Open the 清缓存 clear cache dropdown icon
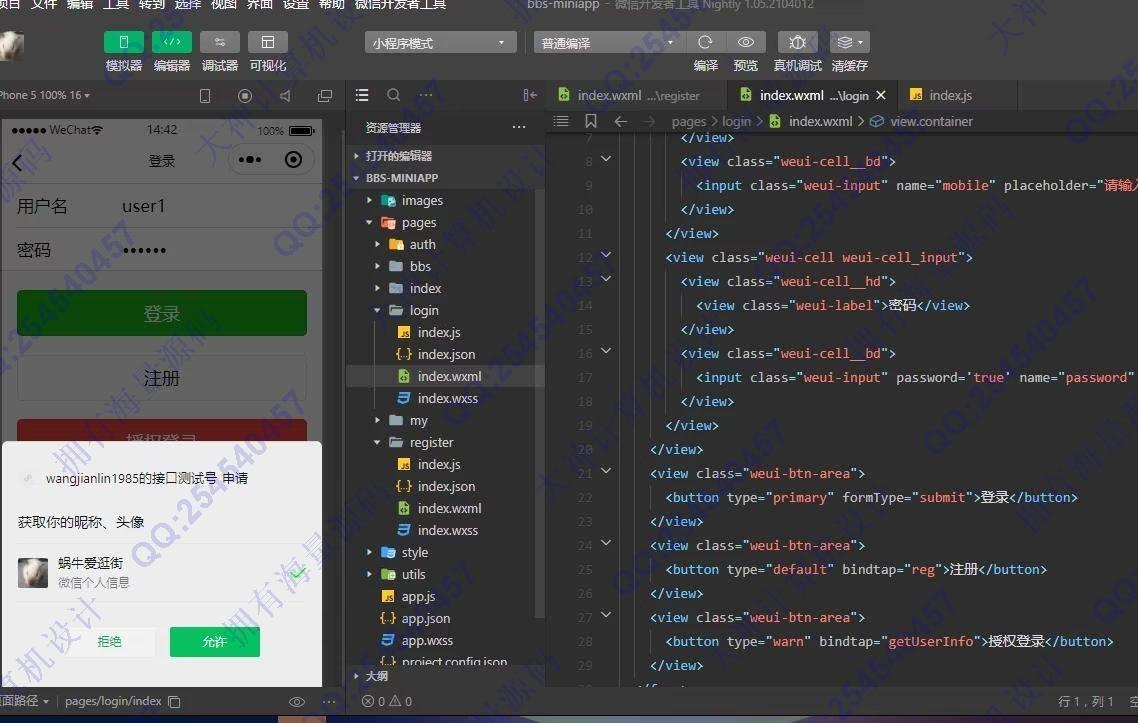 click(x=849, y=42)
